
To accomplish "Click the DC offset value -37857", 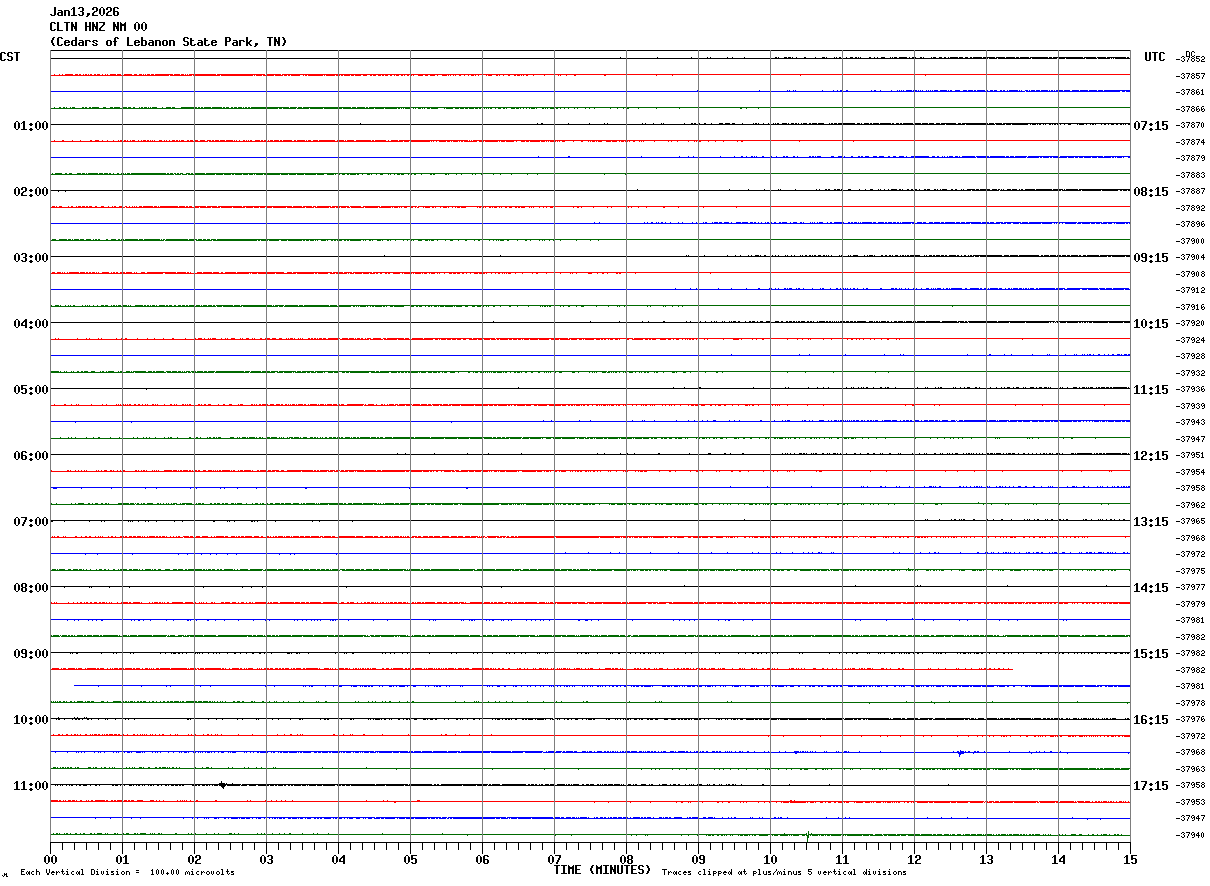I will click(1190, 76).
